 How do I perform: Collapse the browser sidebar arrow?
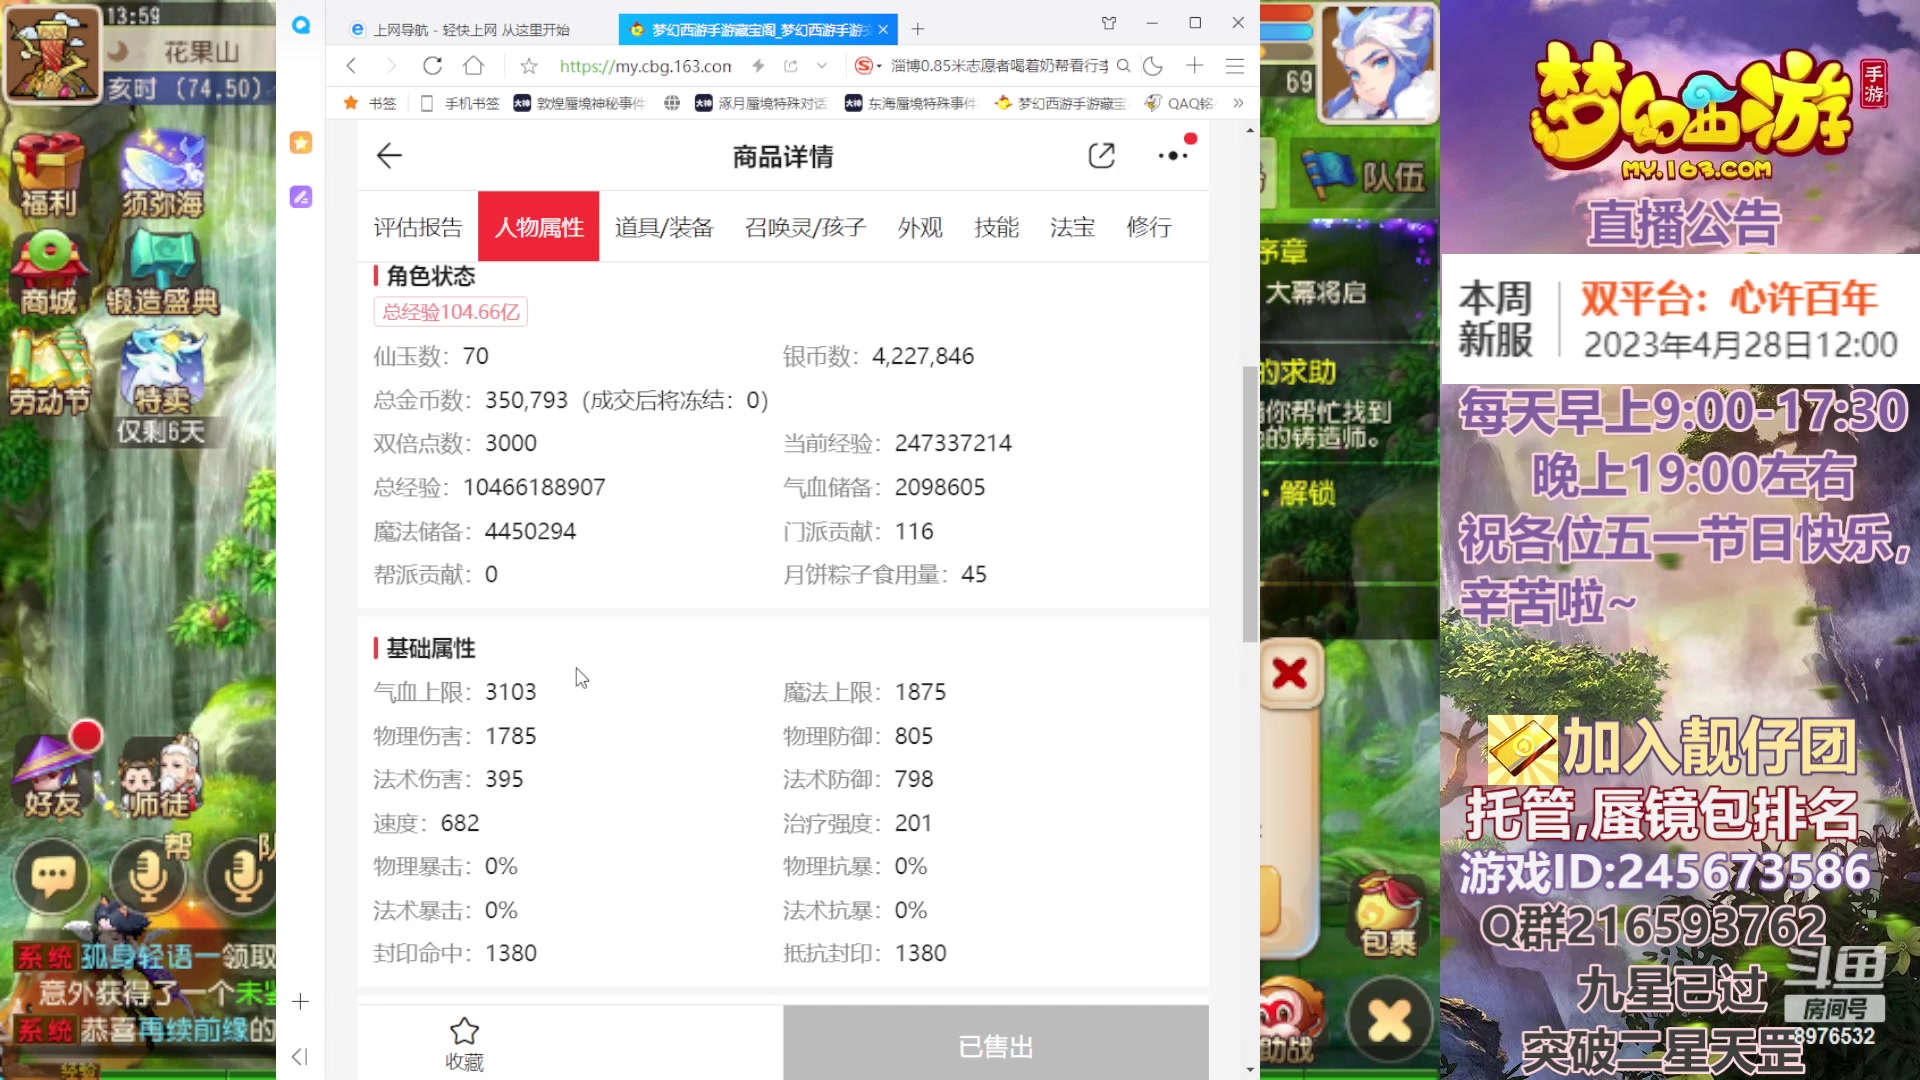point(299,1057)
